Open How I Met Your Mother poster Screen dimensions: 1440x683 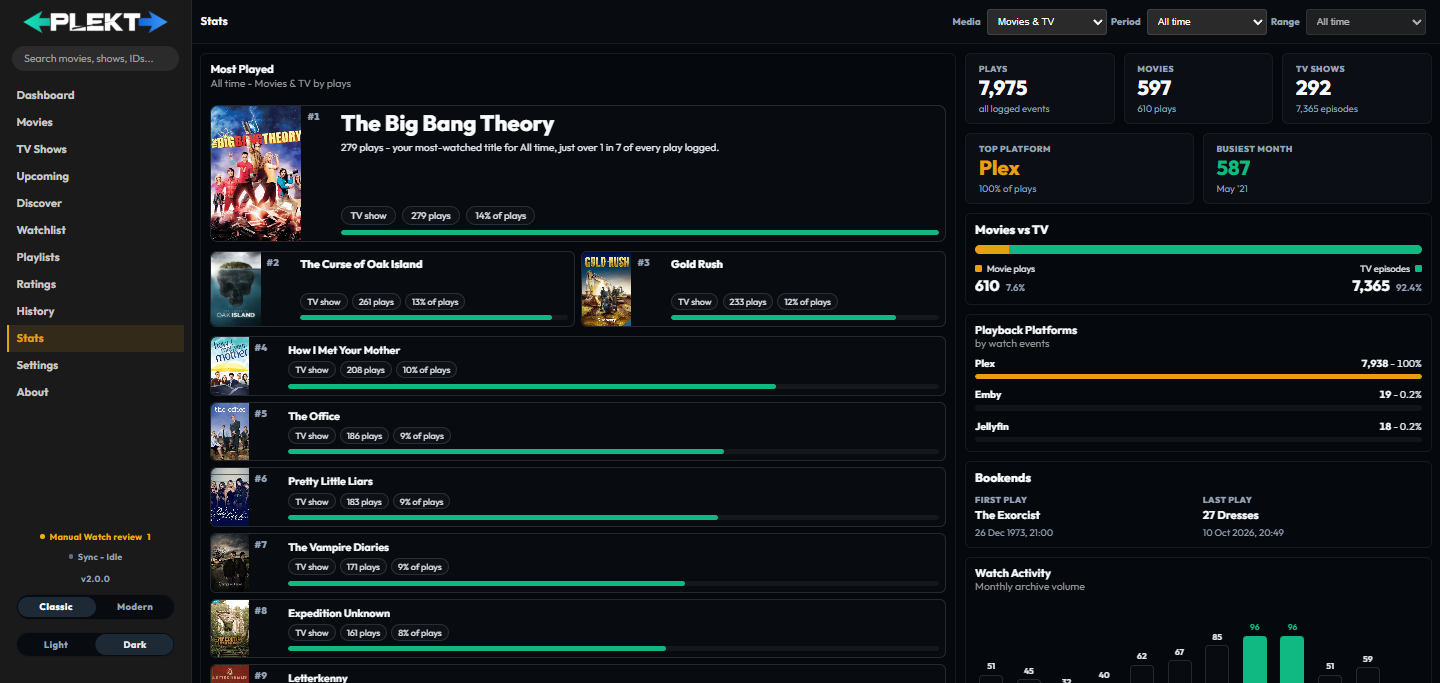click(x=230, y=366)
